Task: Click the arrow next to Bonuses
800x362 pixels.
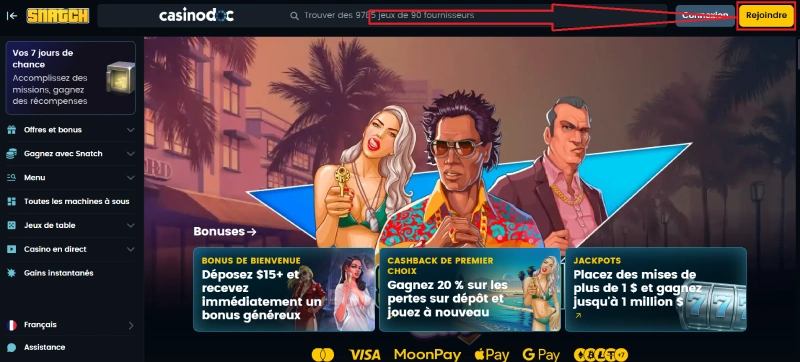Action: click(251, 232)
